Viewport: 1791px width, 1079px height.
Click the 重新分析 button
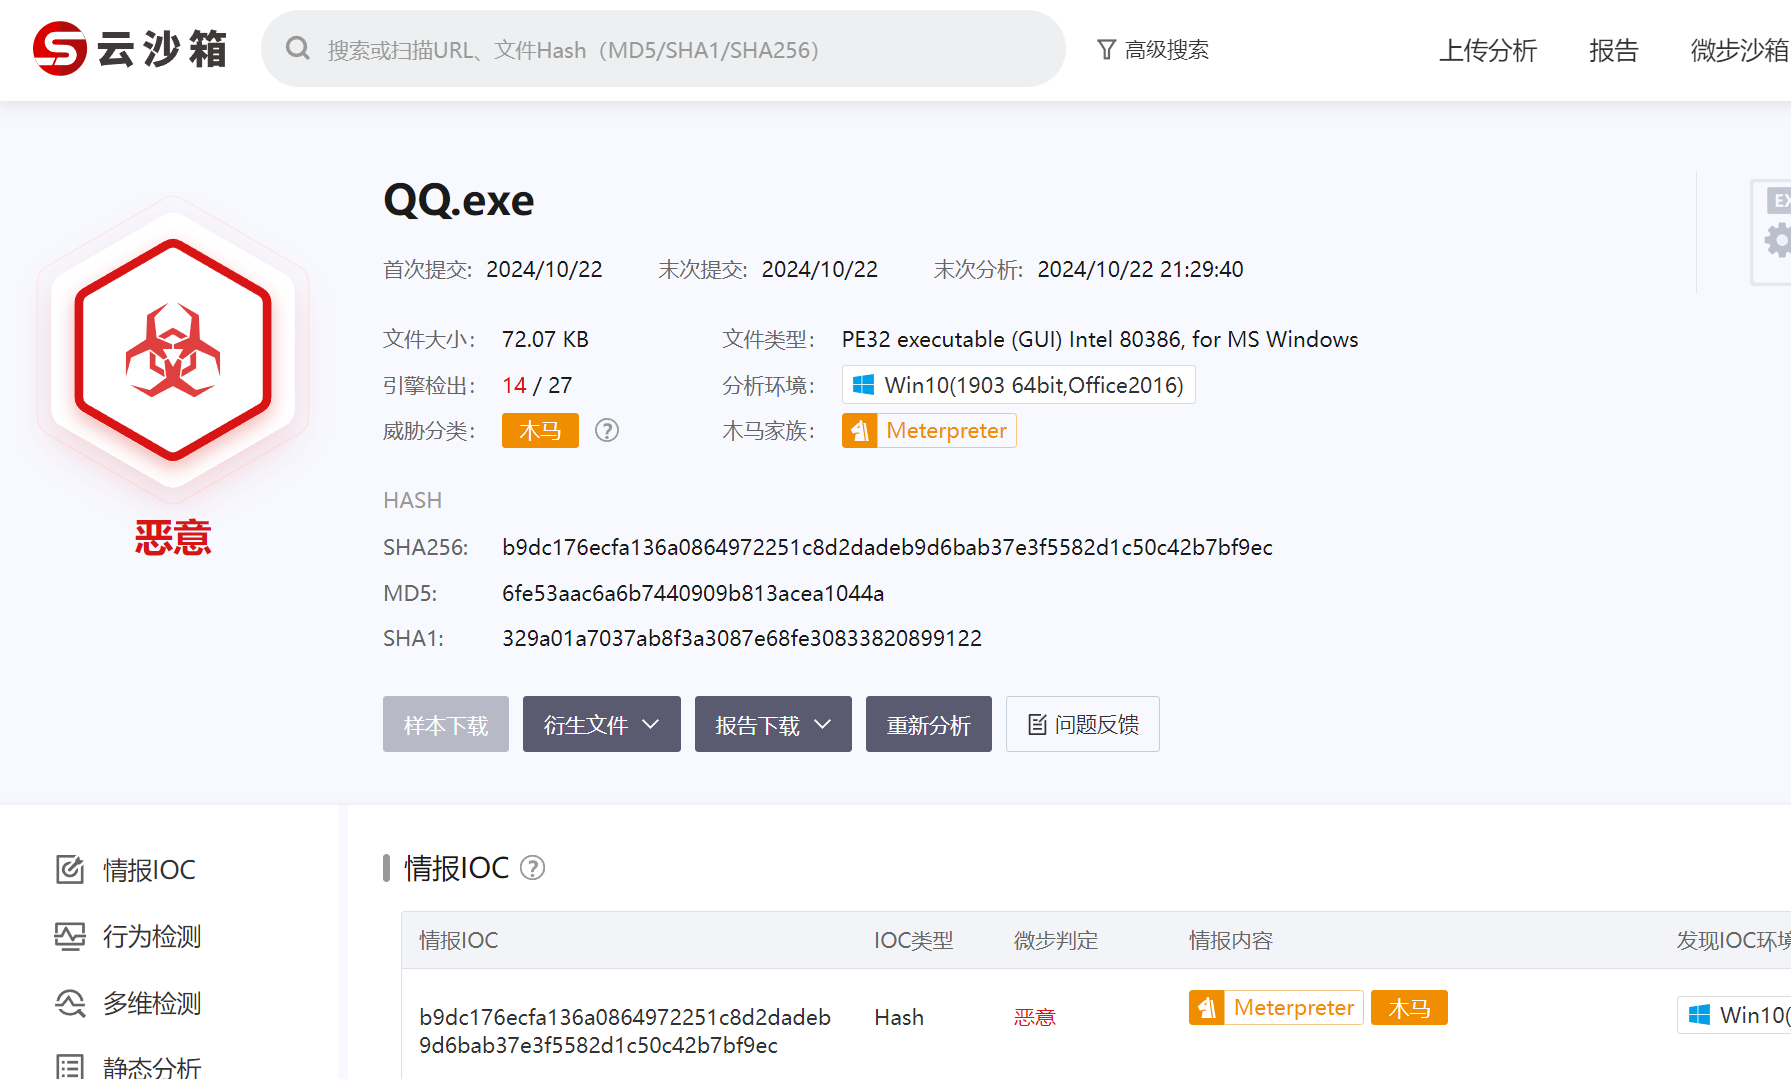coord(928,725)
